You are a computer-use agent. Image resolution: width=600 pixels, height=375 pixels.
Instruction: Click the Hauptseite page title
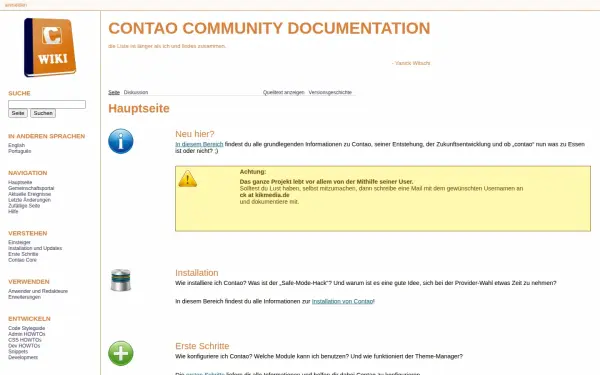pyautogui.click(x=139, y=108)
